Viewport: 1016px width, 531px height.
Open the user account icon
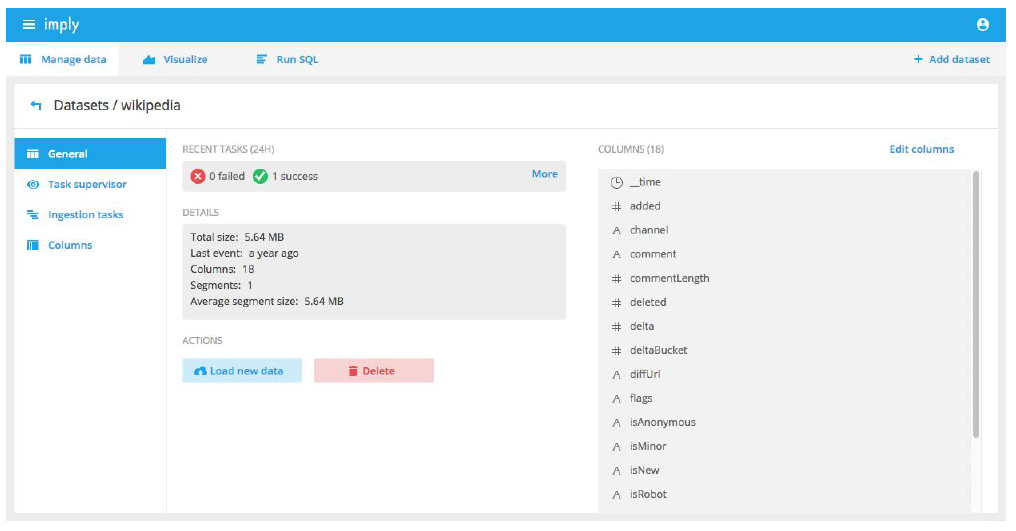982,25
